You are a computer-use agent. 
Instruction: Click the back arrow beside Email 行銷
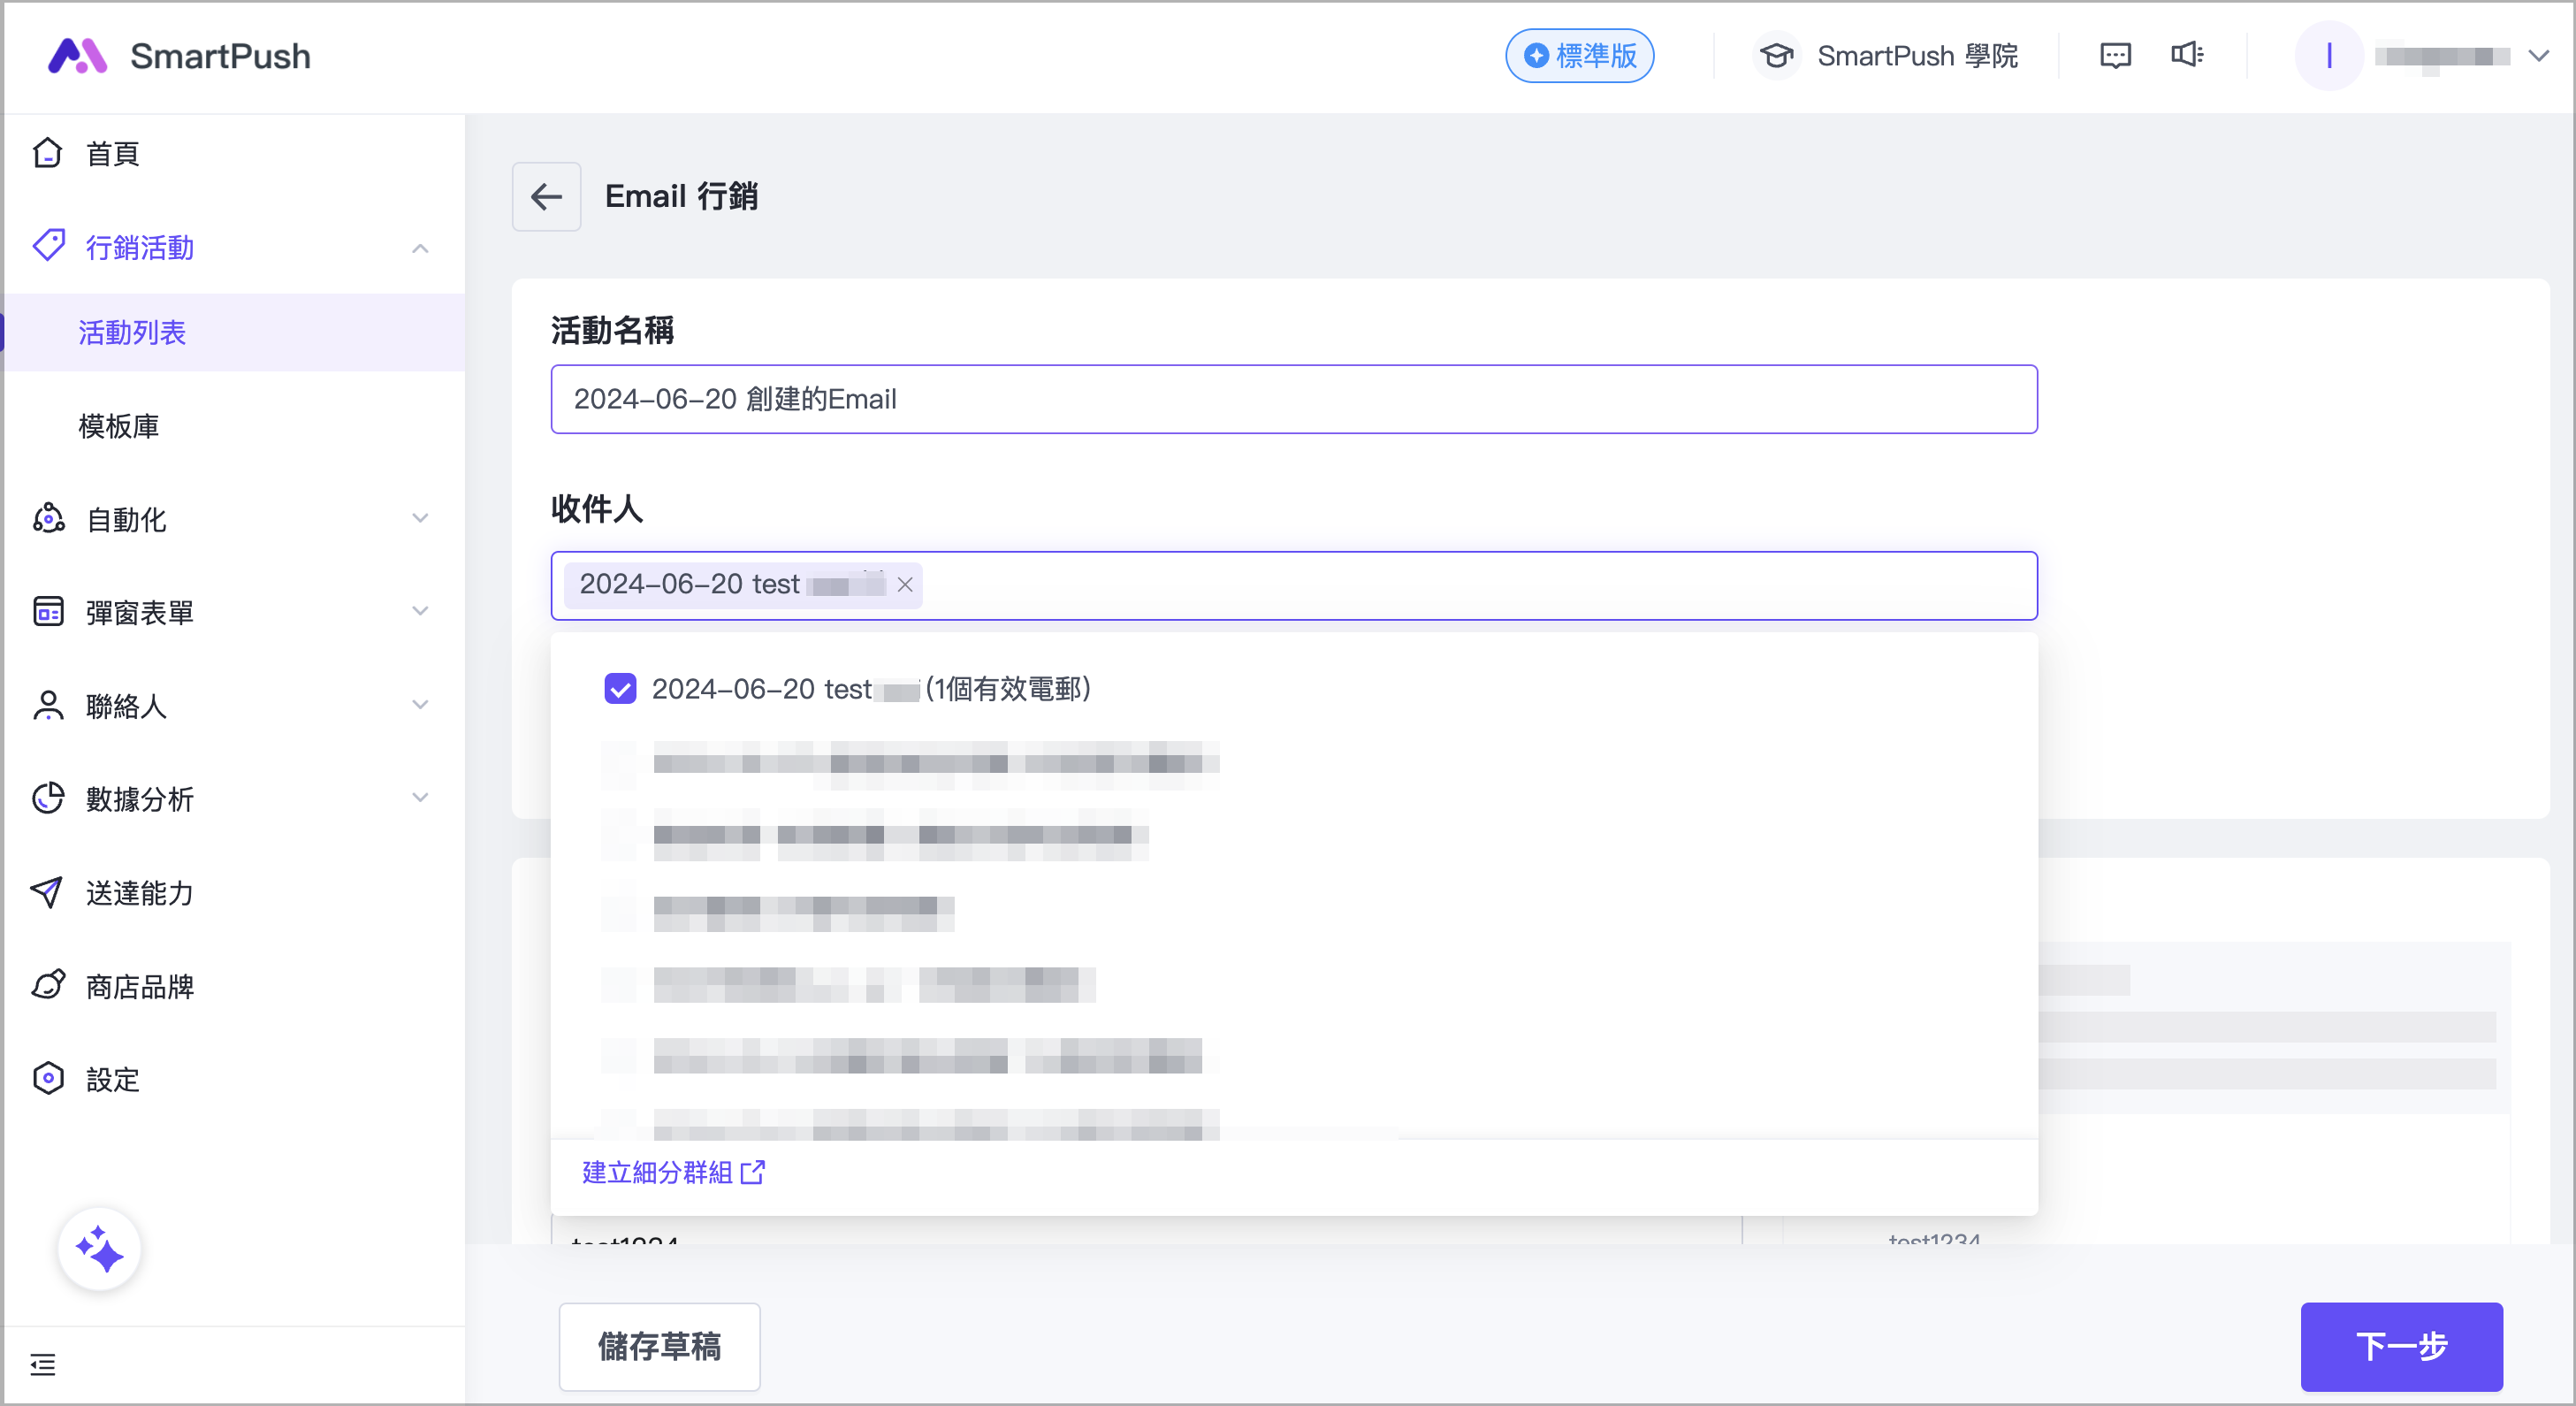pos(546,197)
